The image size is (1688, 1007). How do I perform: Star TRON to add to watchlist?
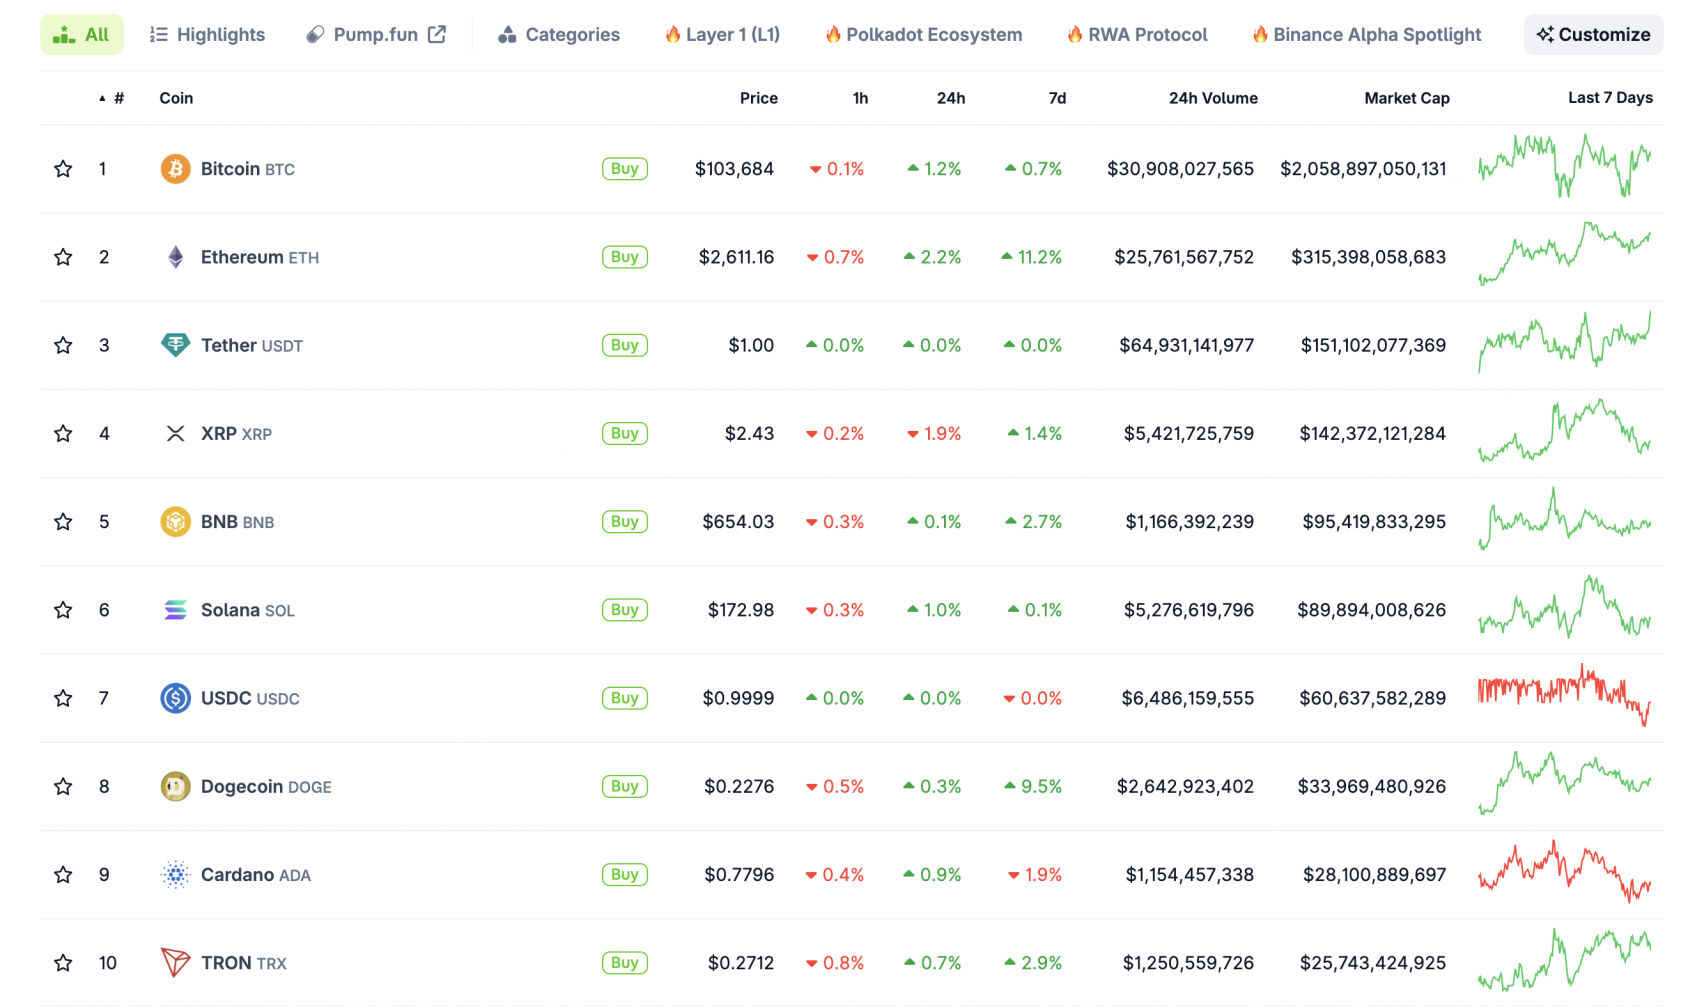[63, 963]
